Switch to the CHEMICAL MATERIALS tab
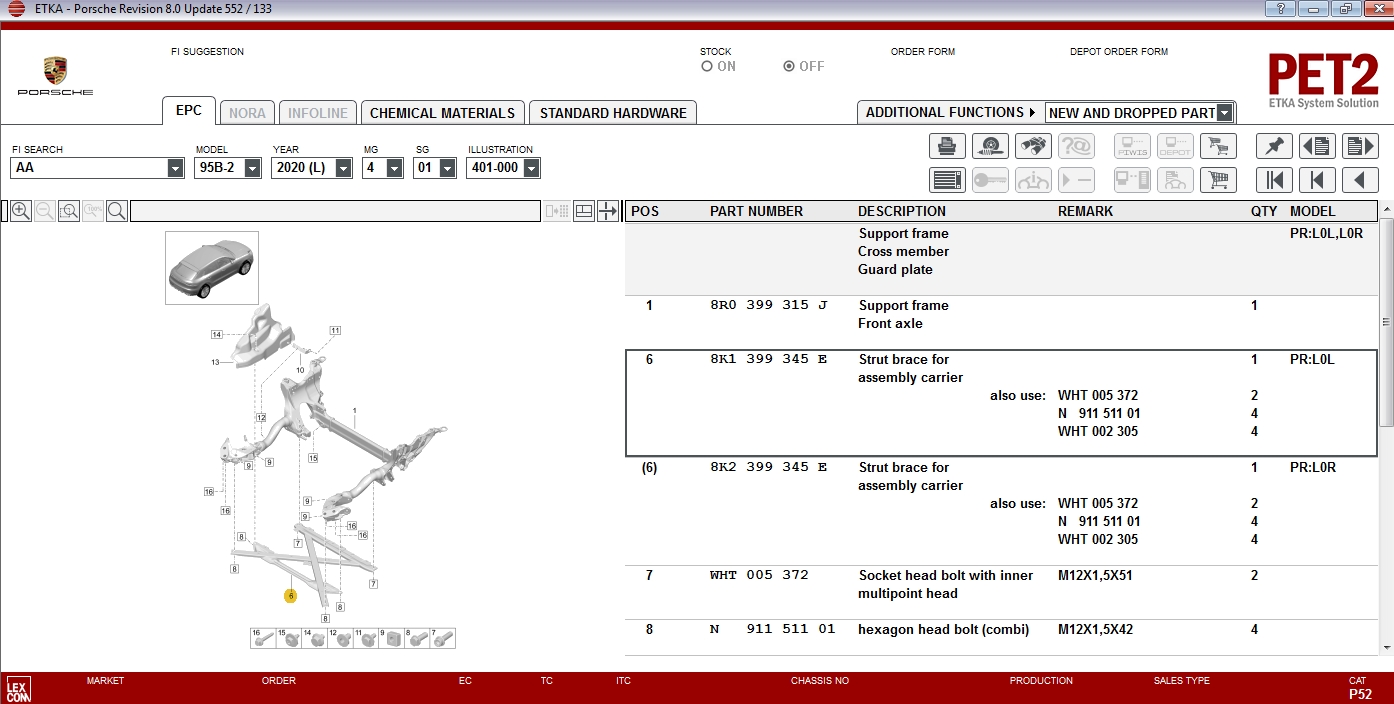This screenshot has width=1394, height=704. (x=442, y=112)
